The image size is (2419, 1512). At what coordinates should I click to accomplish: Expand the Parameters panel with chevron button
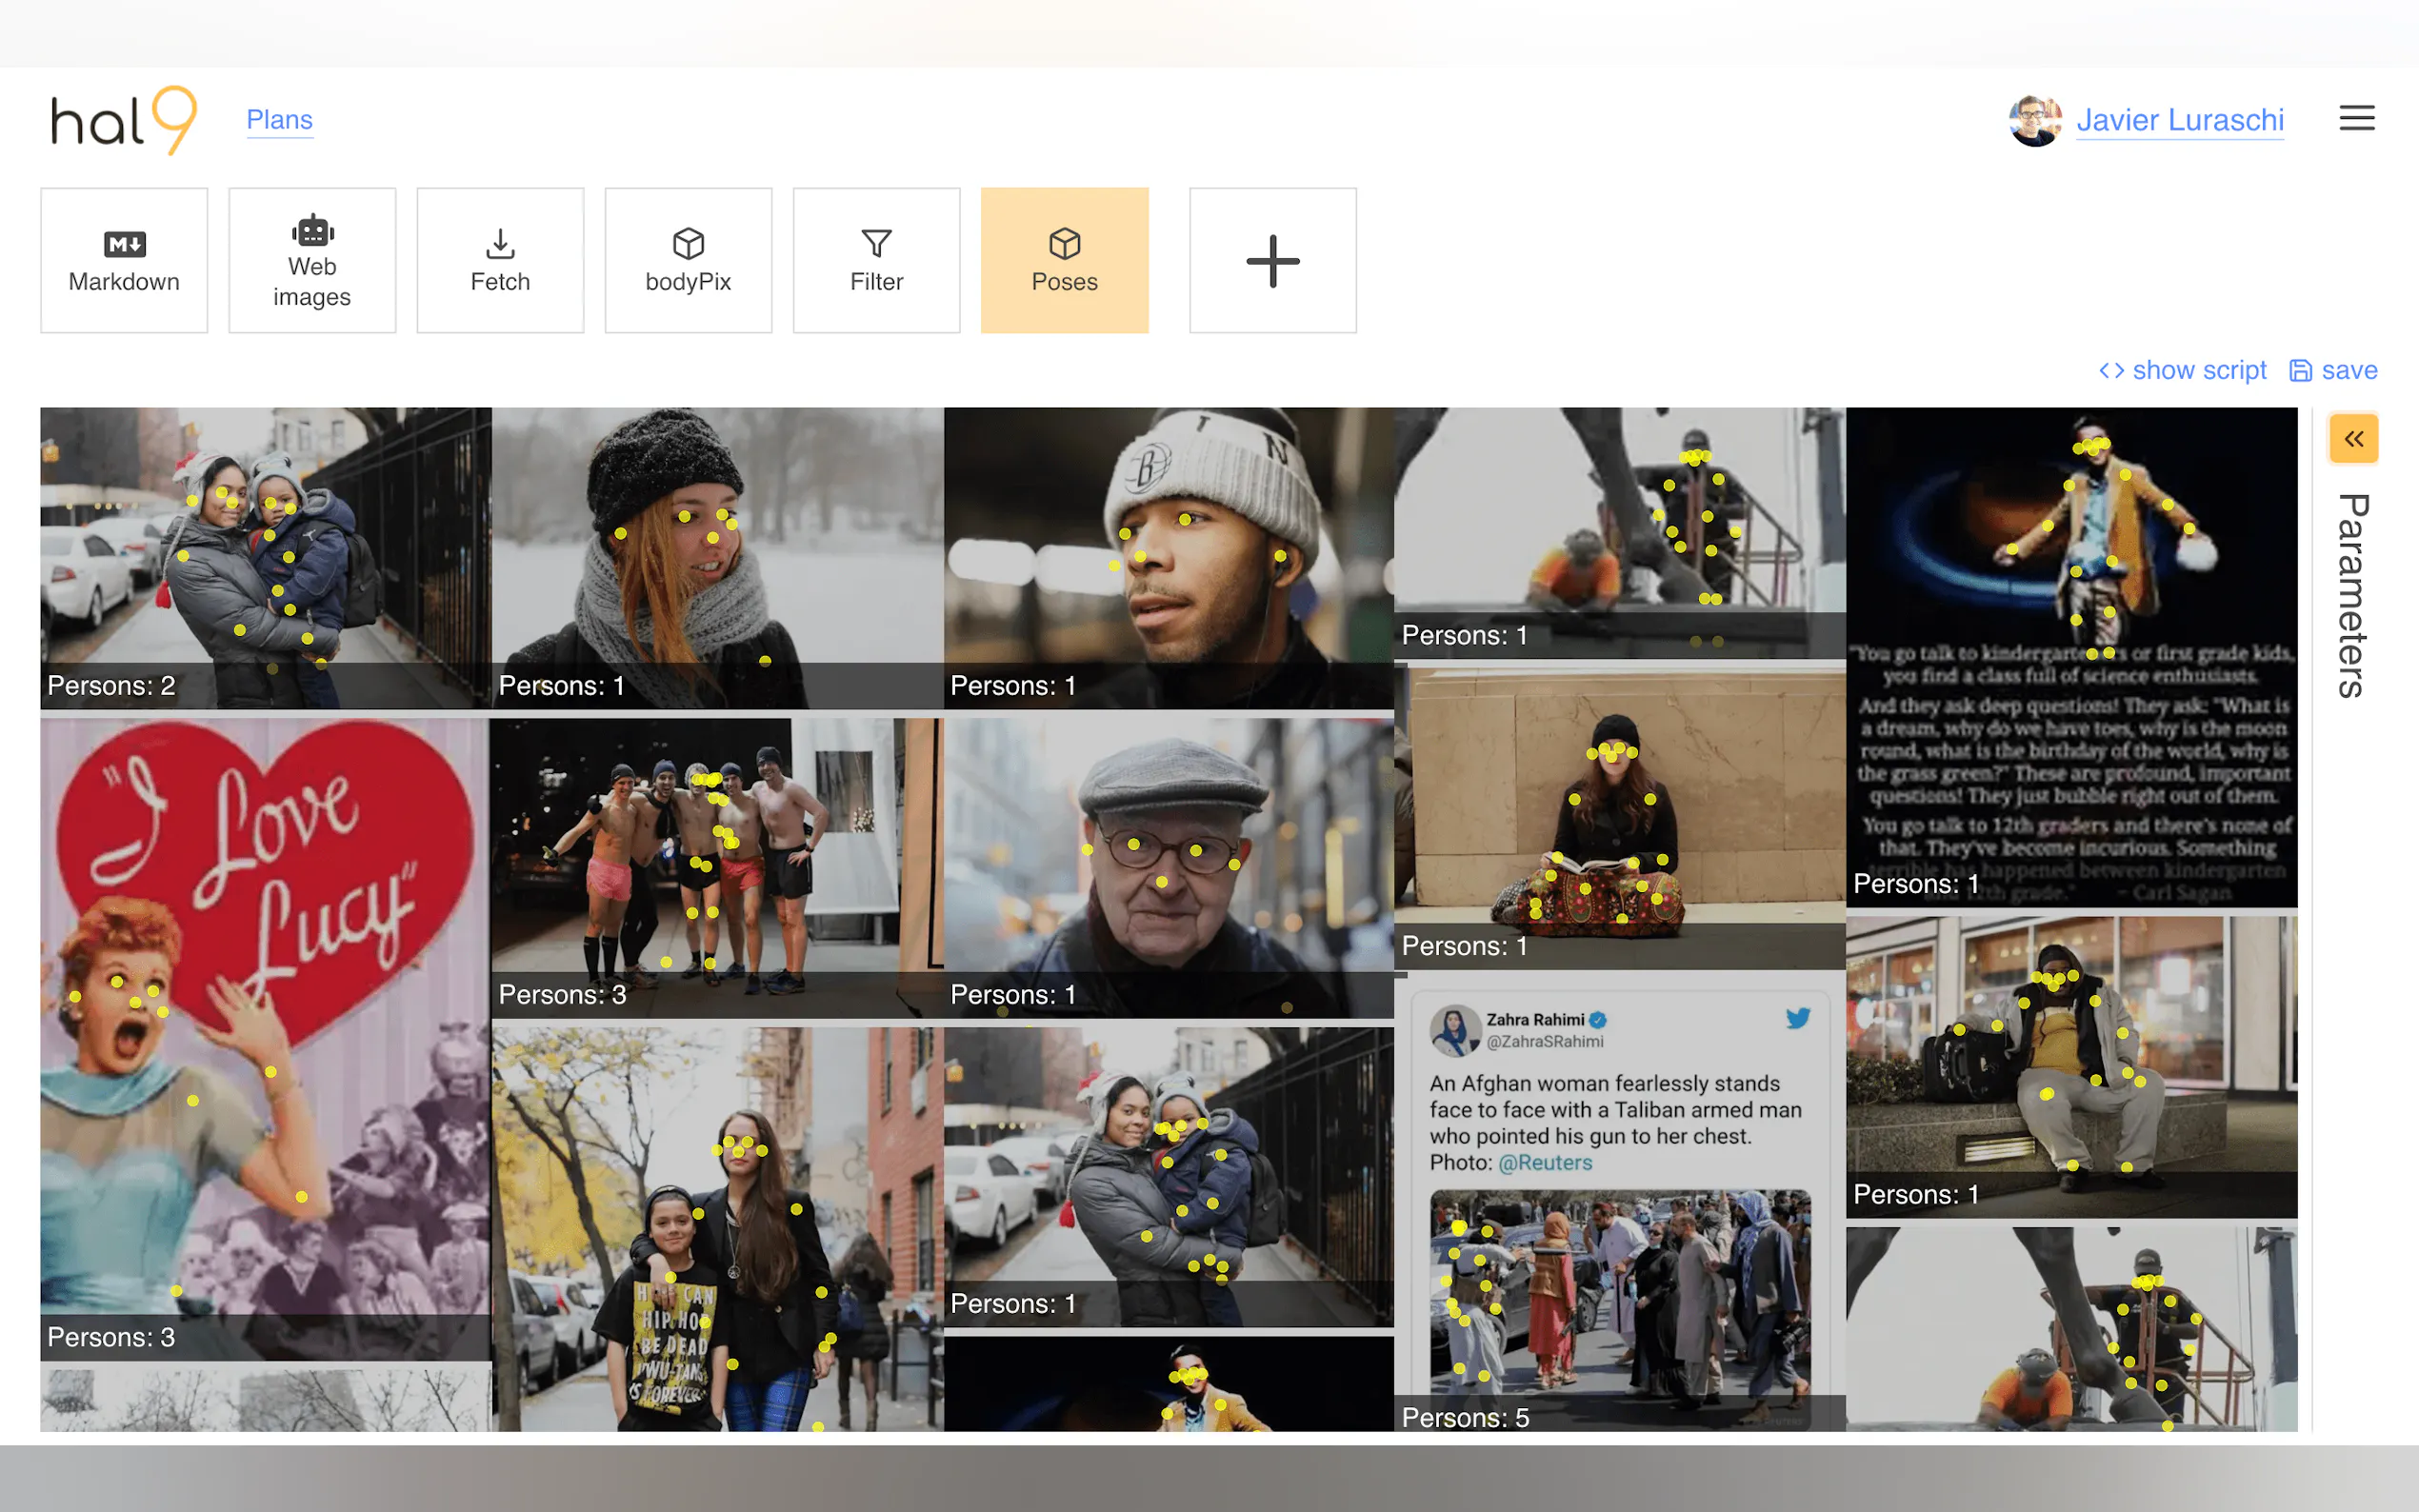[x=2353, y=439]
